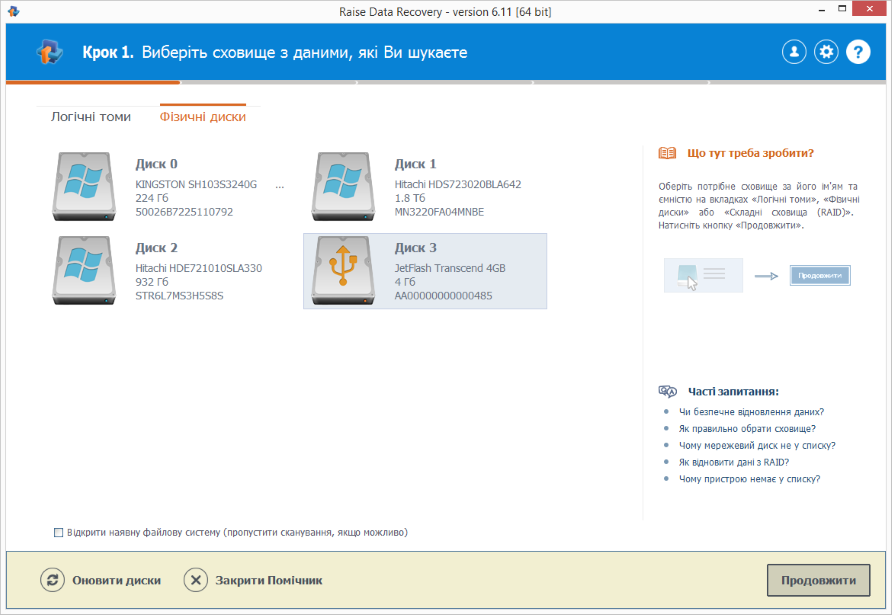Click the Диск 3 title text
This screenshot has width=892, height=615.
pyautogui.click(x=415, y=248)
